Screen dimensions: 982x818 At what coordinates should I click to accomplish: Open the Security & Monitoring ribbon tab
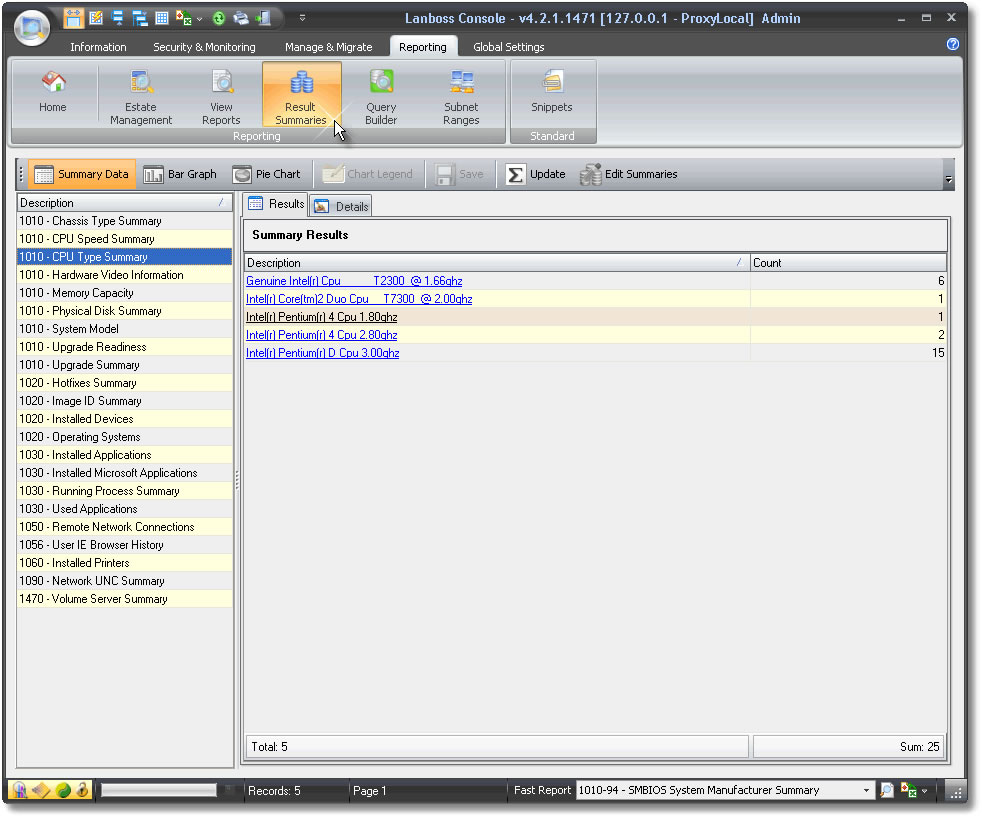click(x=204, y=47)
